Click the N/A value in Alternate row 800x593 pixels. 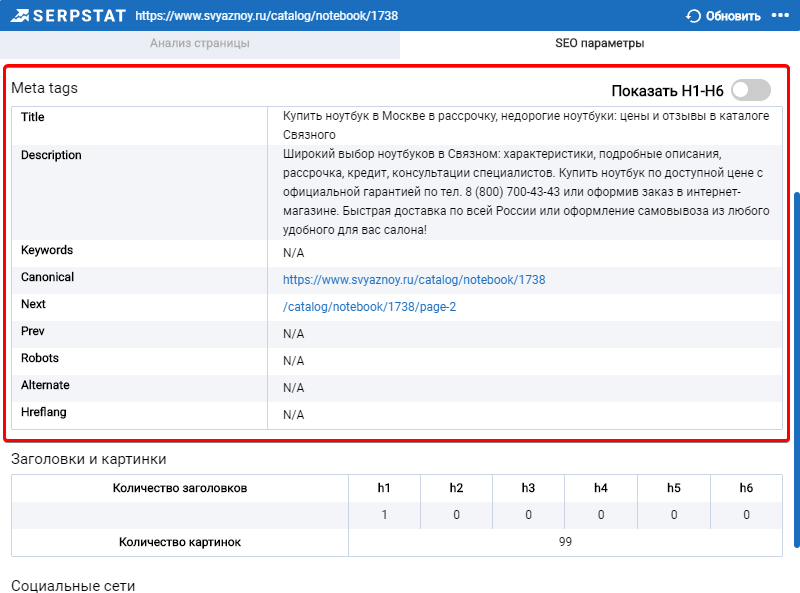[x=293, y=388]
